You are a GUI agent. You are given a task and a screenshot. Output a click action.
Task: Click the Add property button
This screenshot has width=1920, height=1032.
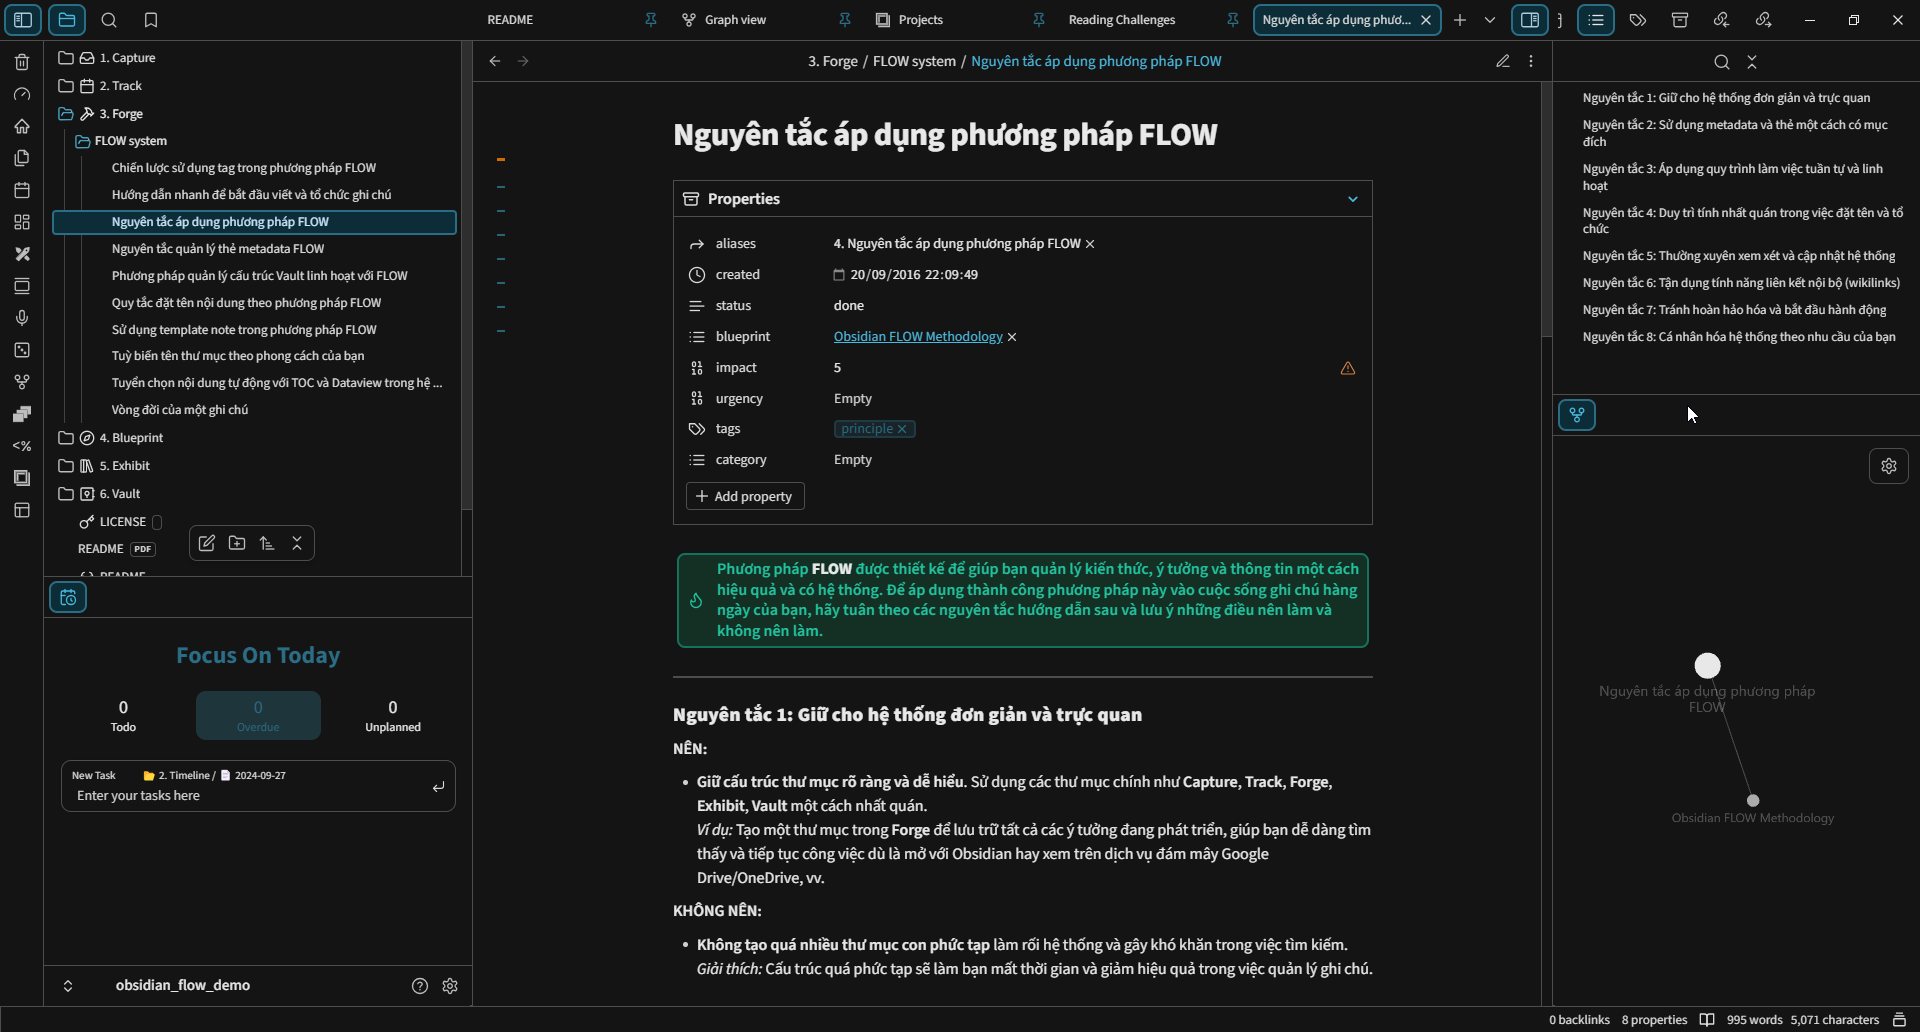(745, 496)
